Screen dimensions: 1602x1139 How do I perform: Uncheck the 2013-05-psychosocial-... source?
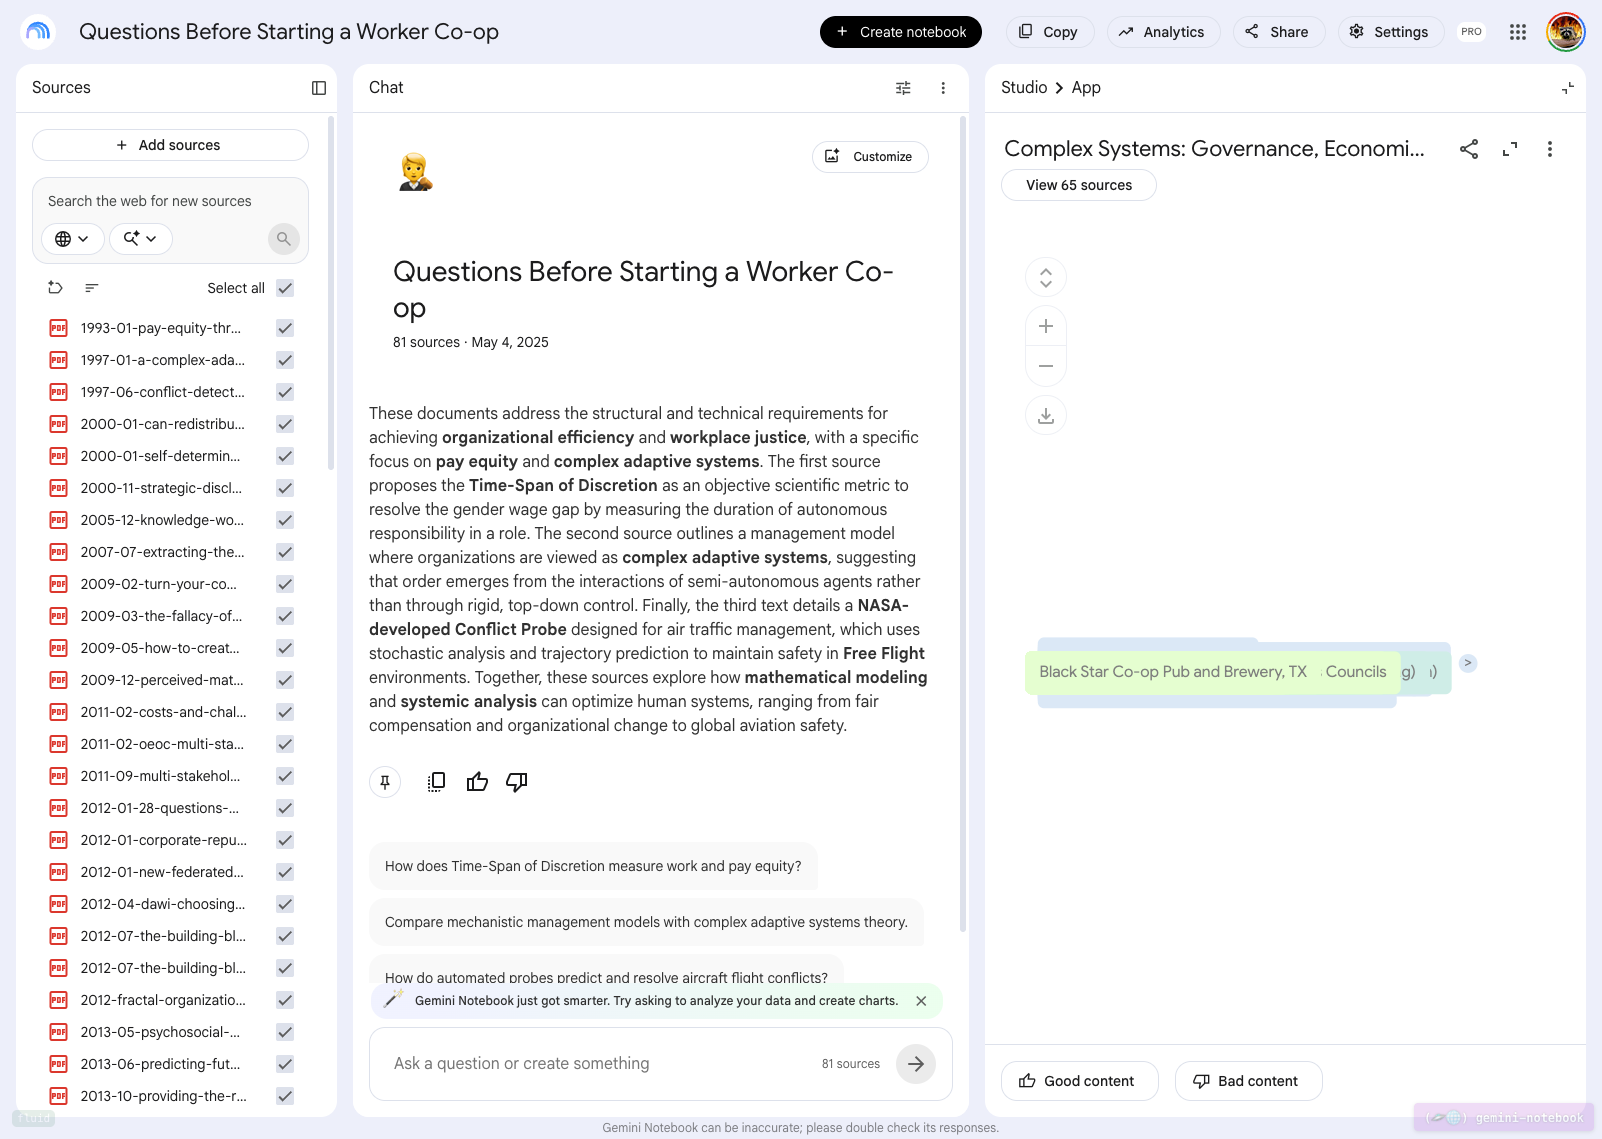point(285,1032)
